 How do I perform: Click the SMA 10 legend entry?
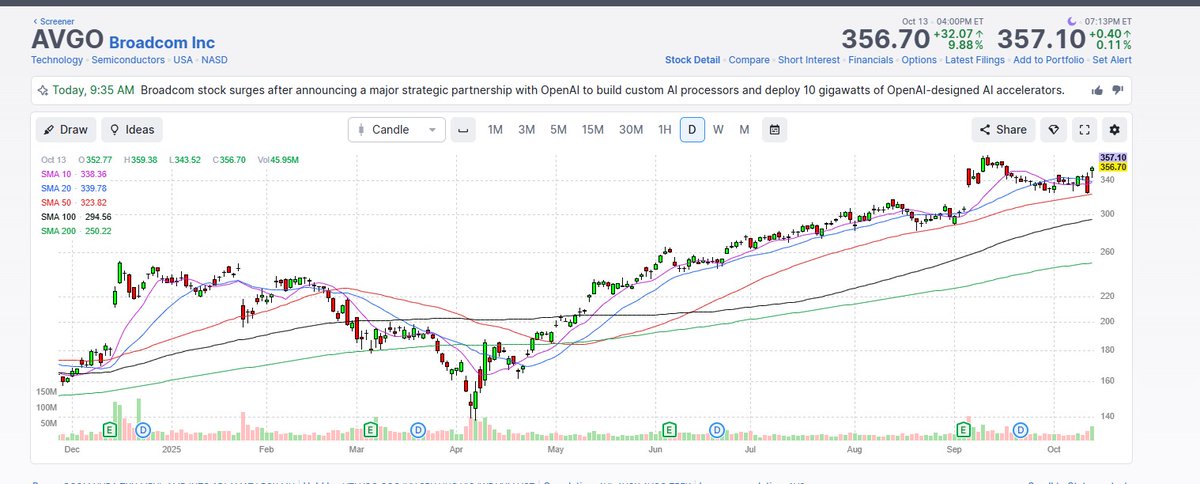coord(74,174)
